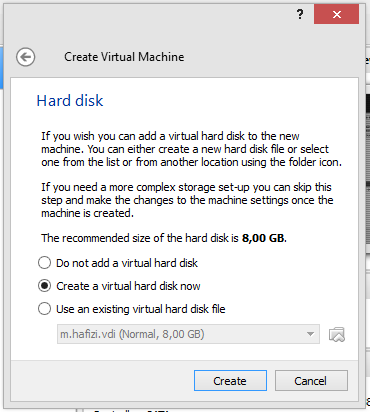This screenshot has width=370, height=412.
Task: Click the Create button
Action: 230,380
